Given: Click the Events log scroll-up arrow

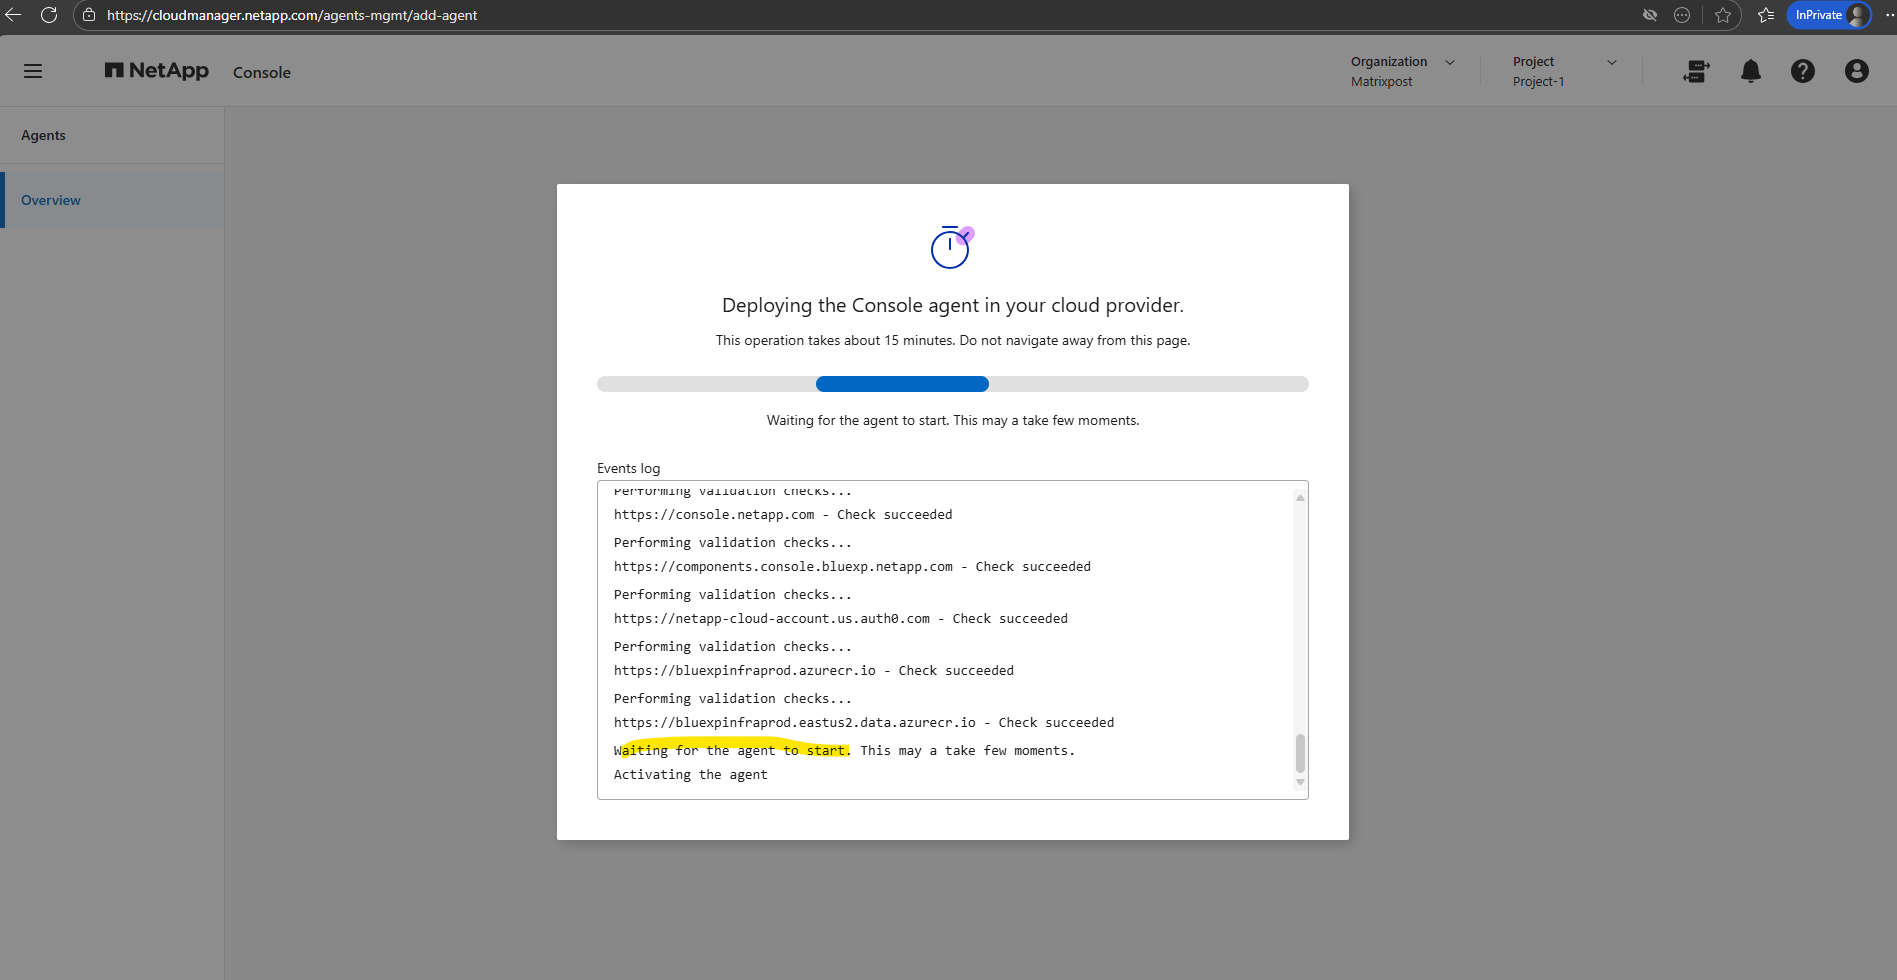Looking at the screenshot, I should 1300,497.
